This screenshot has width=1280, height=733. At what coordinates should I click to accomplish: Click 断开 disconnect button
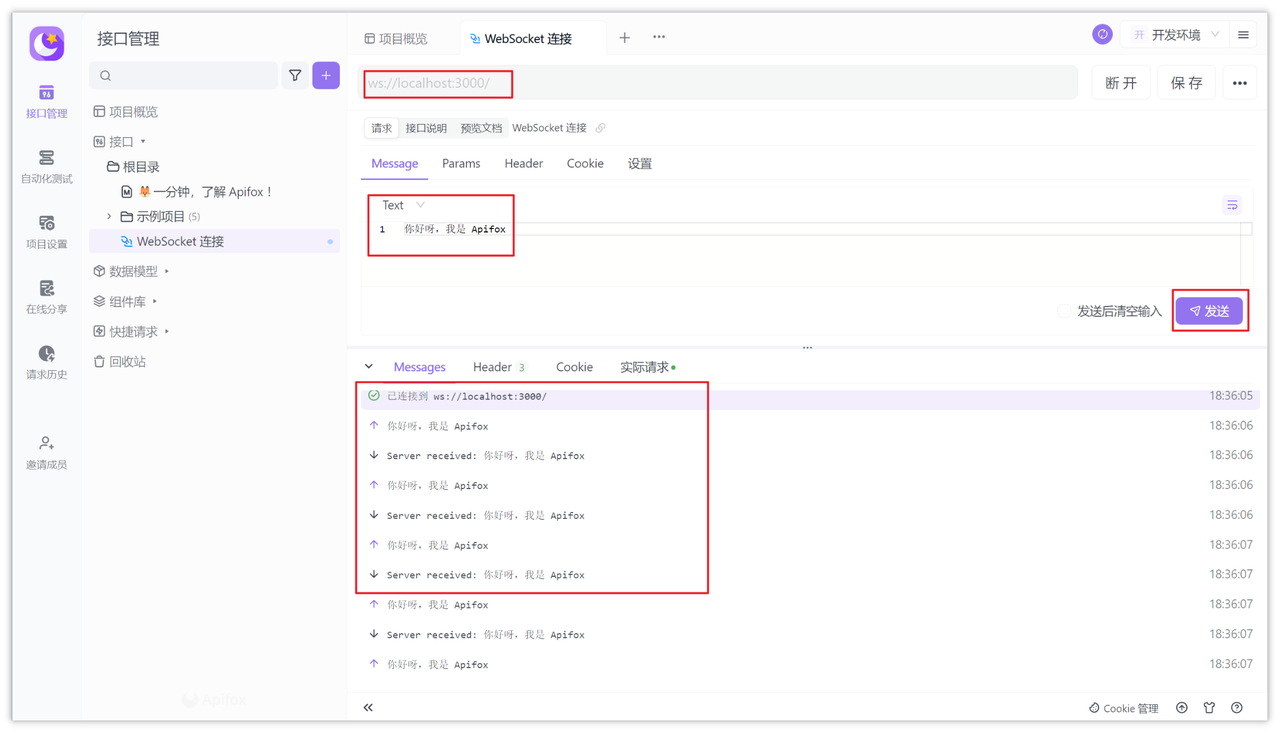click(1121, 83)
